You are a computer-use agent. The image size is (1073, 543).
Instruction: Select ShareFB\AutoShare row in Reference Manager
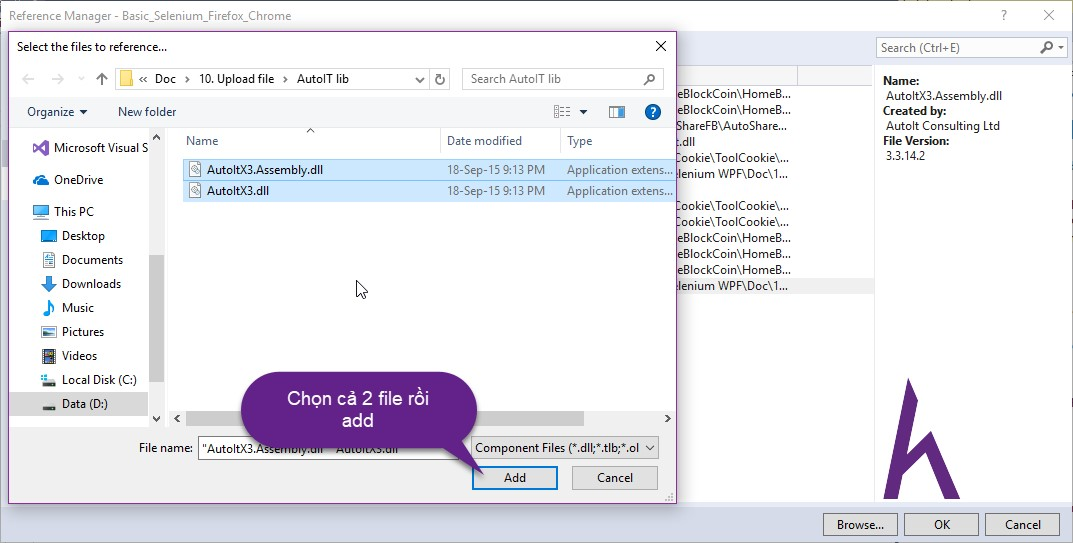click(773, 126)
